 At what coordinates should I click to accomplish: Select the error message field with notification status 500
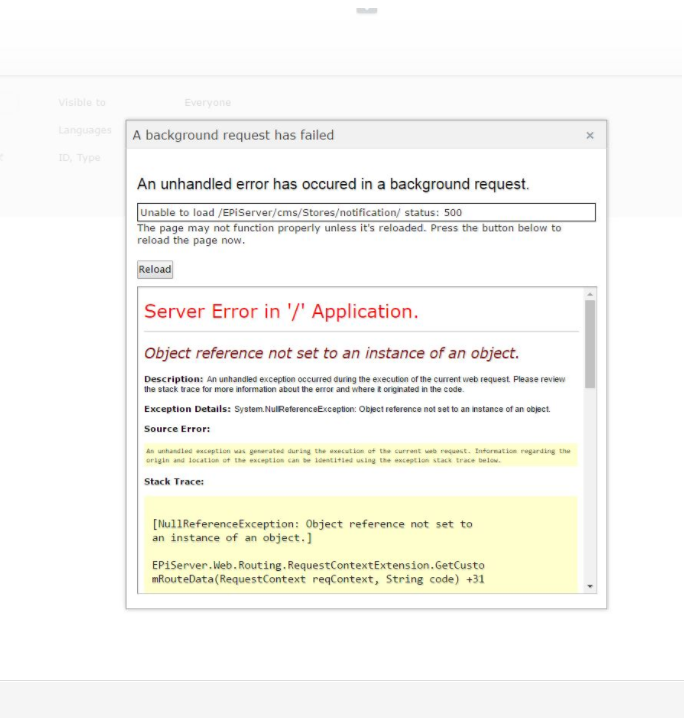(x=366, y=212)
